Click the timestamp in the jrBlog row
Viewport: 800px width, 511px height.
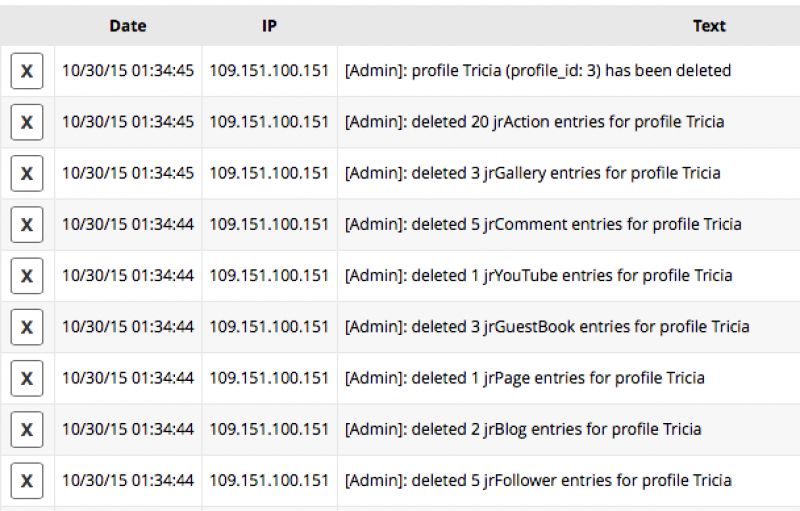[x=128, y=429]
